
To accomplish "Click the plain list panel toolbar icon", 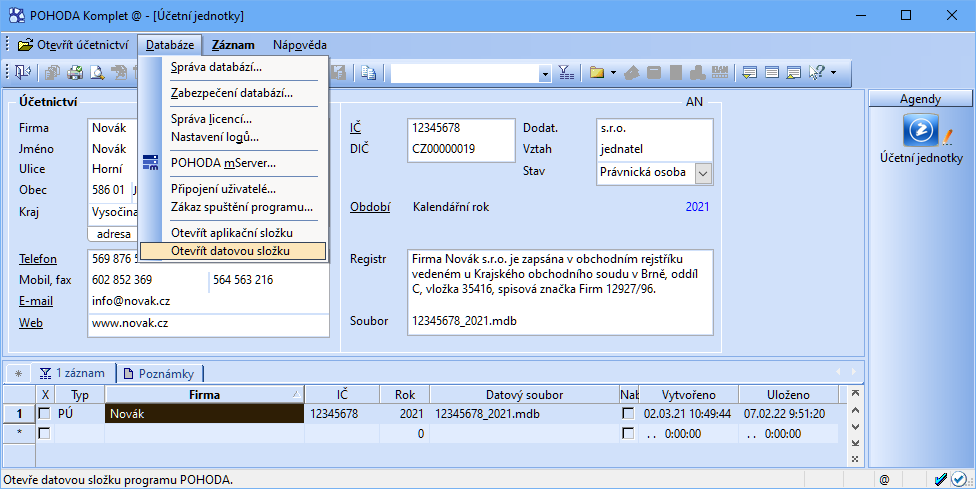I will [772, 73].
